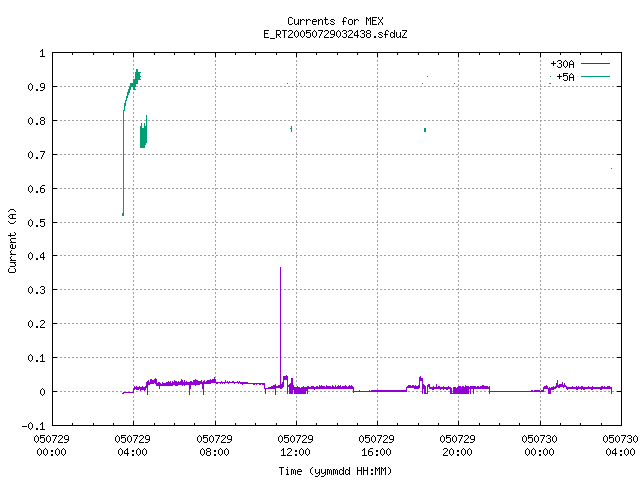Click the y-axis tick label '1'

click(42, 53)
